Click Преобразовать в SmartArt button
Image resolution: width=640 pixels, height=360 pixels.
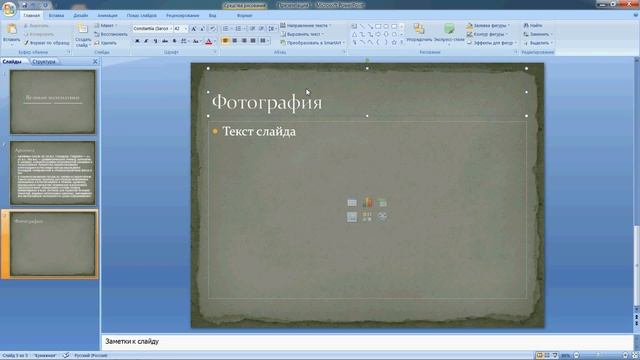[312, 43]
